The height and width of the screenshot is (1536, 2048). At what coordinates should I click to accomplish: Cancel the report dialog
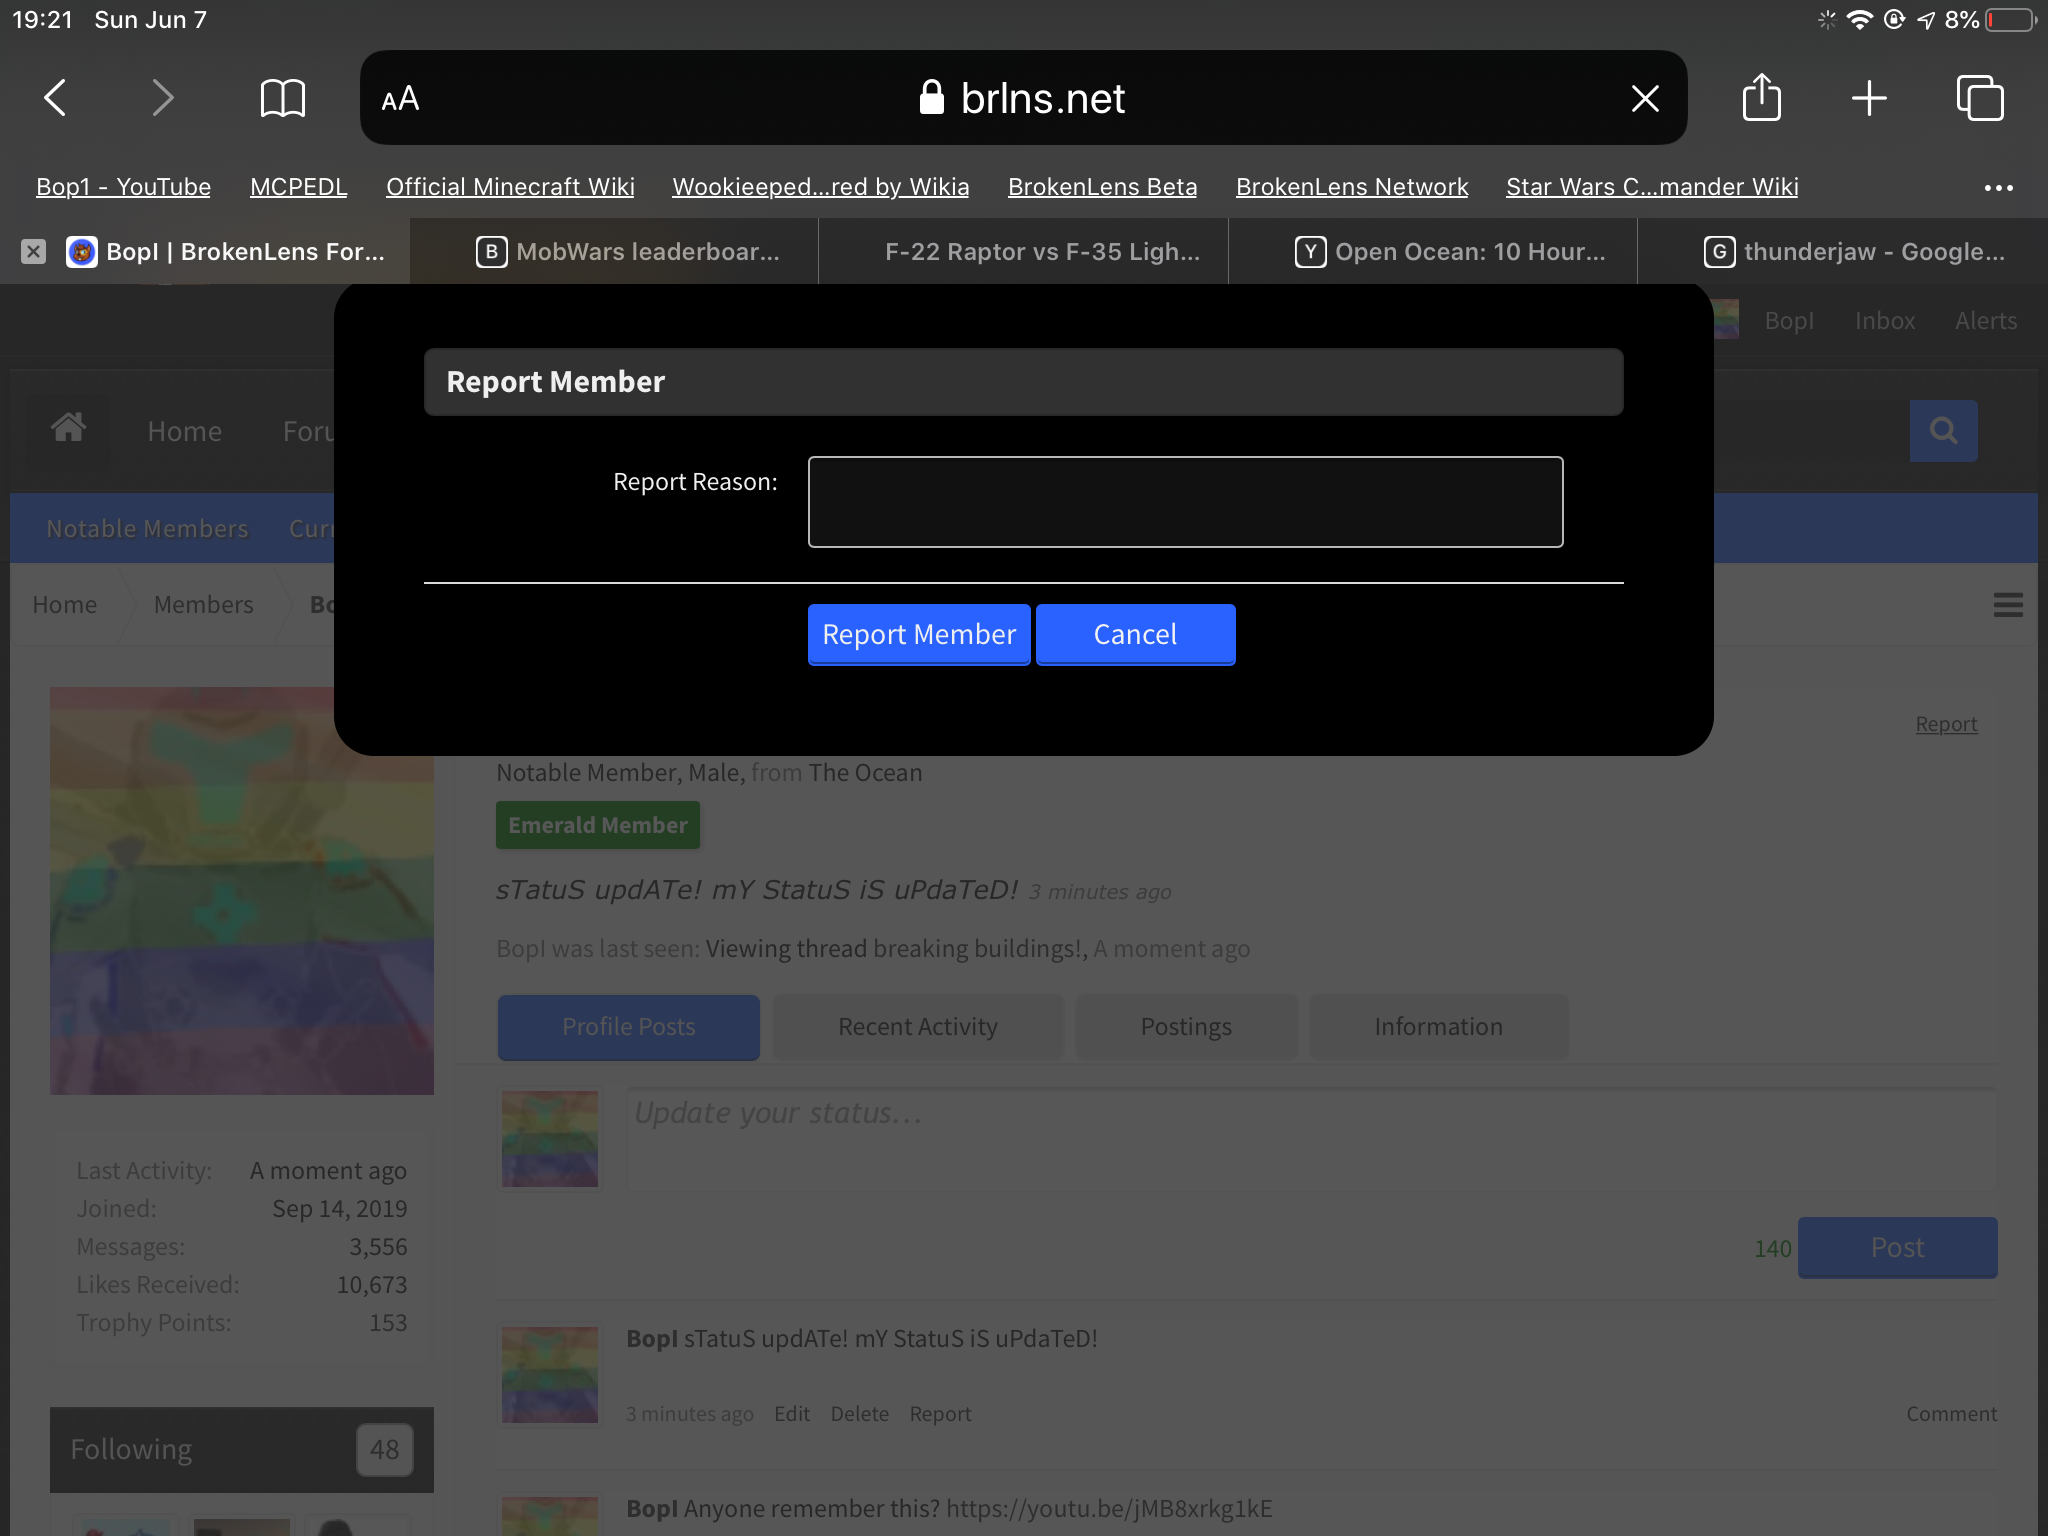[x=1135, y=634]
